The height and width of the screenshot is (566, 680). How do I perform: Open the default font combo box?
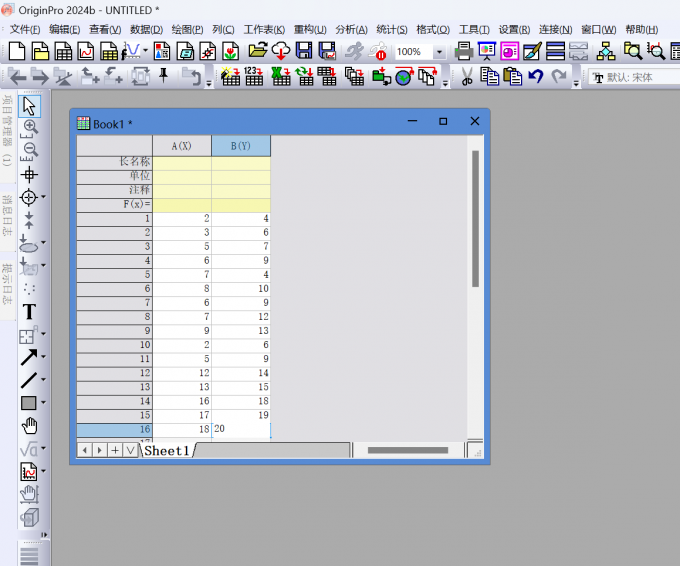(x=635, y=78)
